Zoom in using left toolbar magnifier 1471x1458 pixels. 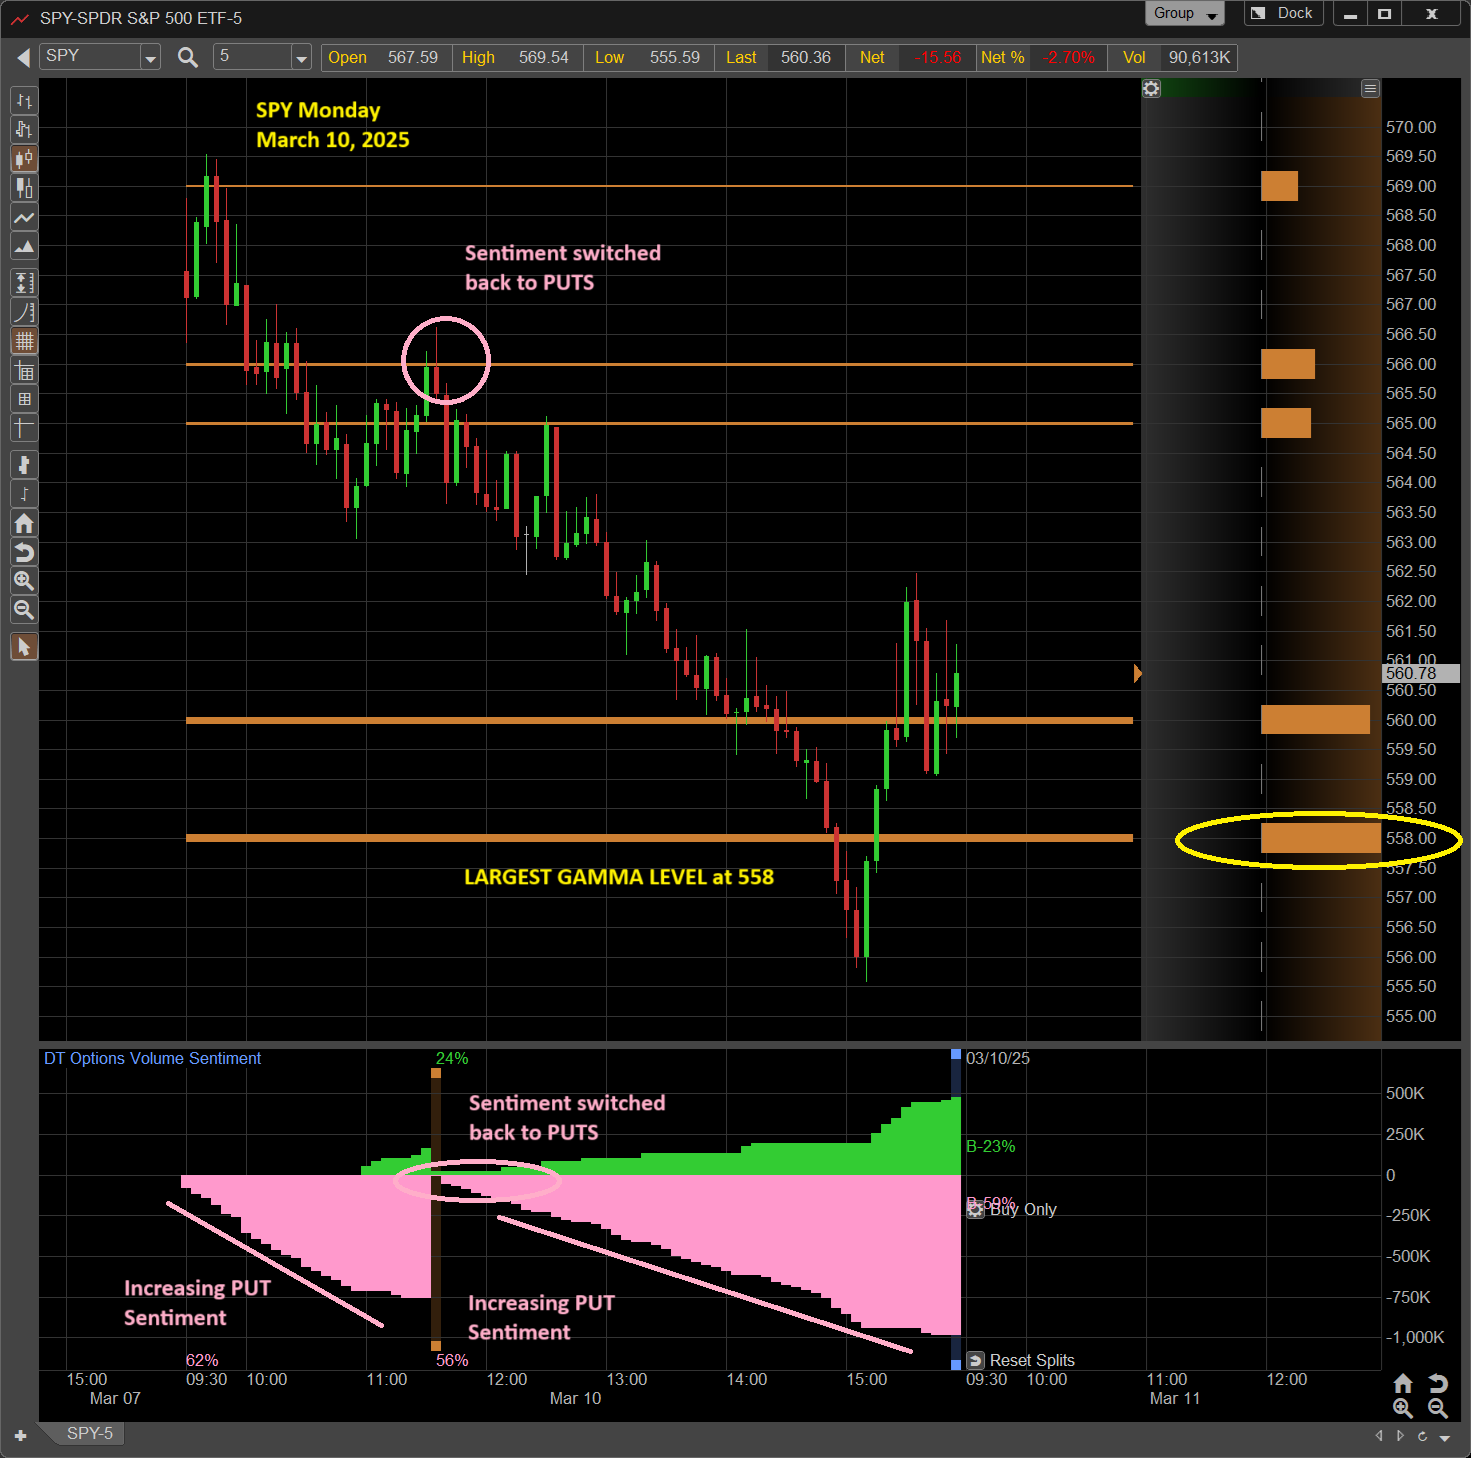(x=24, y=581)
